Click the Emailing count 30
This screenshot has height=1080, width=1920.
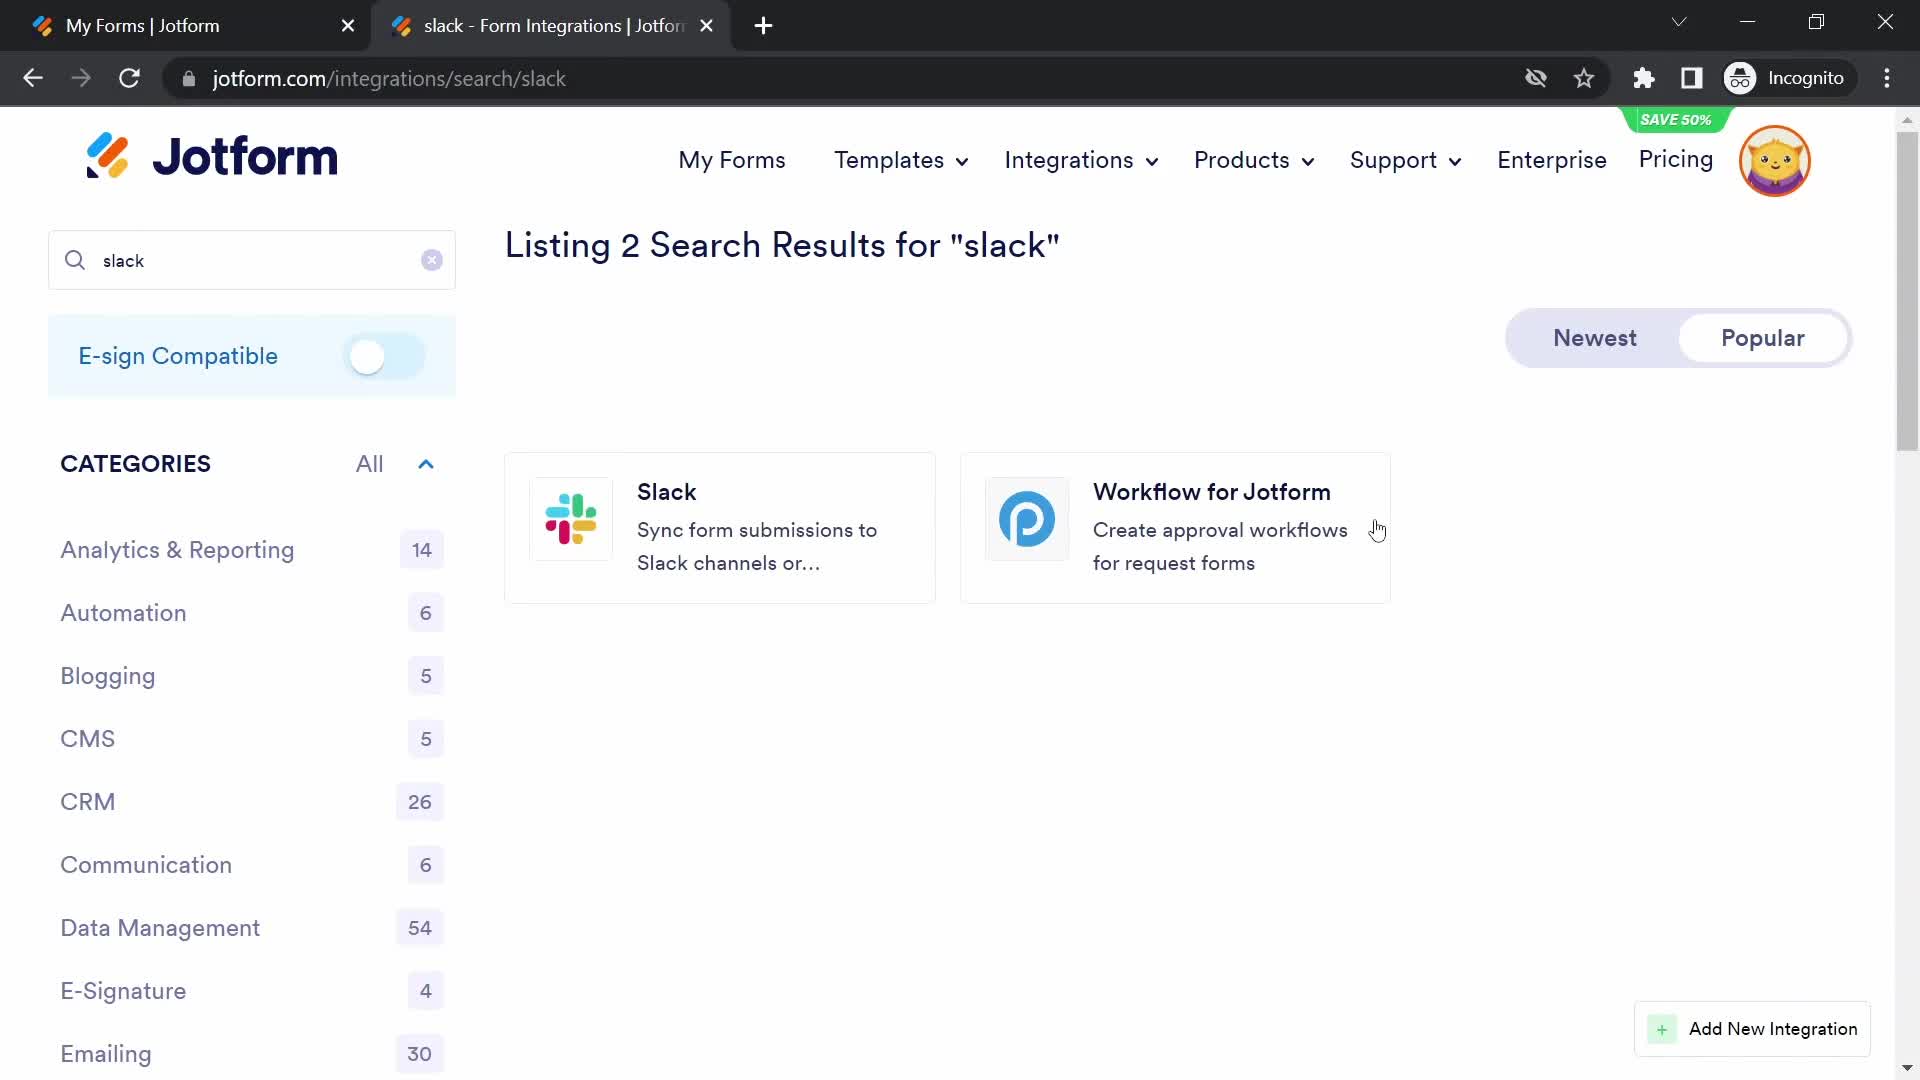tap(420, 1054)
